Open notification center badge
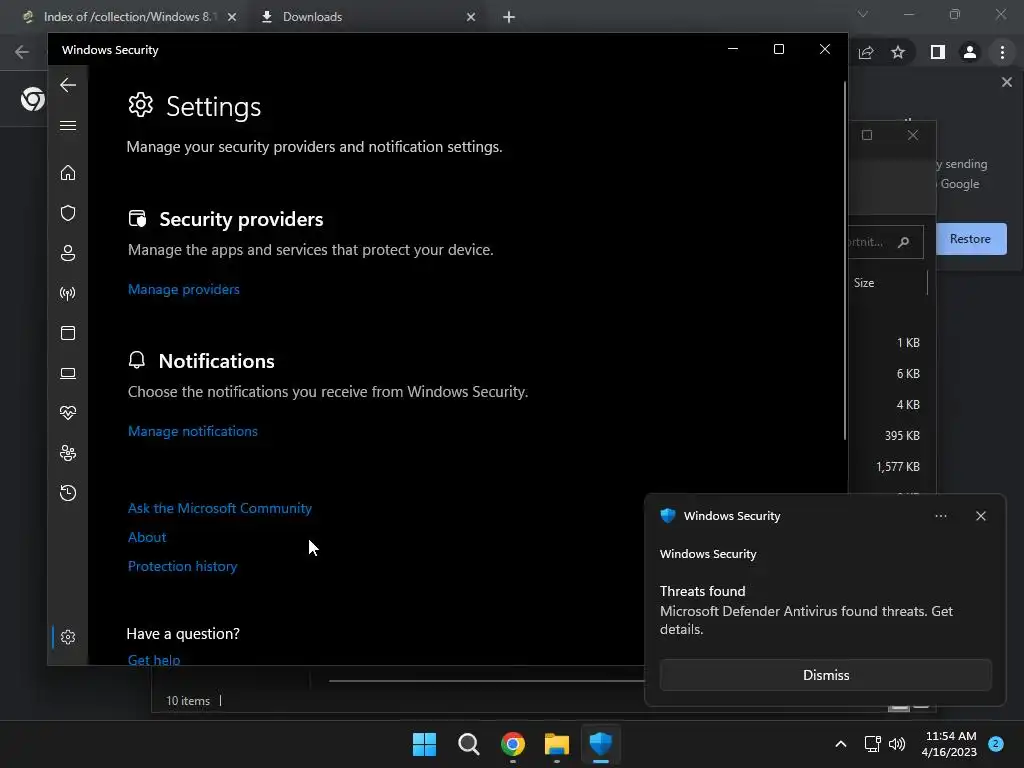The height and width of the screenshot is (768, 1024). (996, 744)
